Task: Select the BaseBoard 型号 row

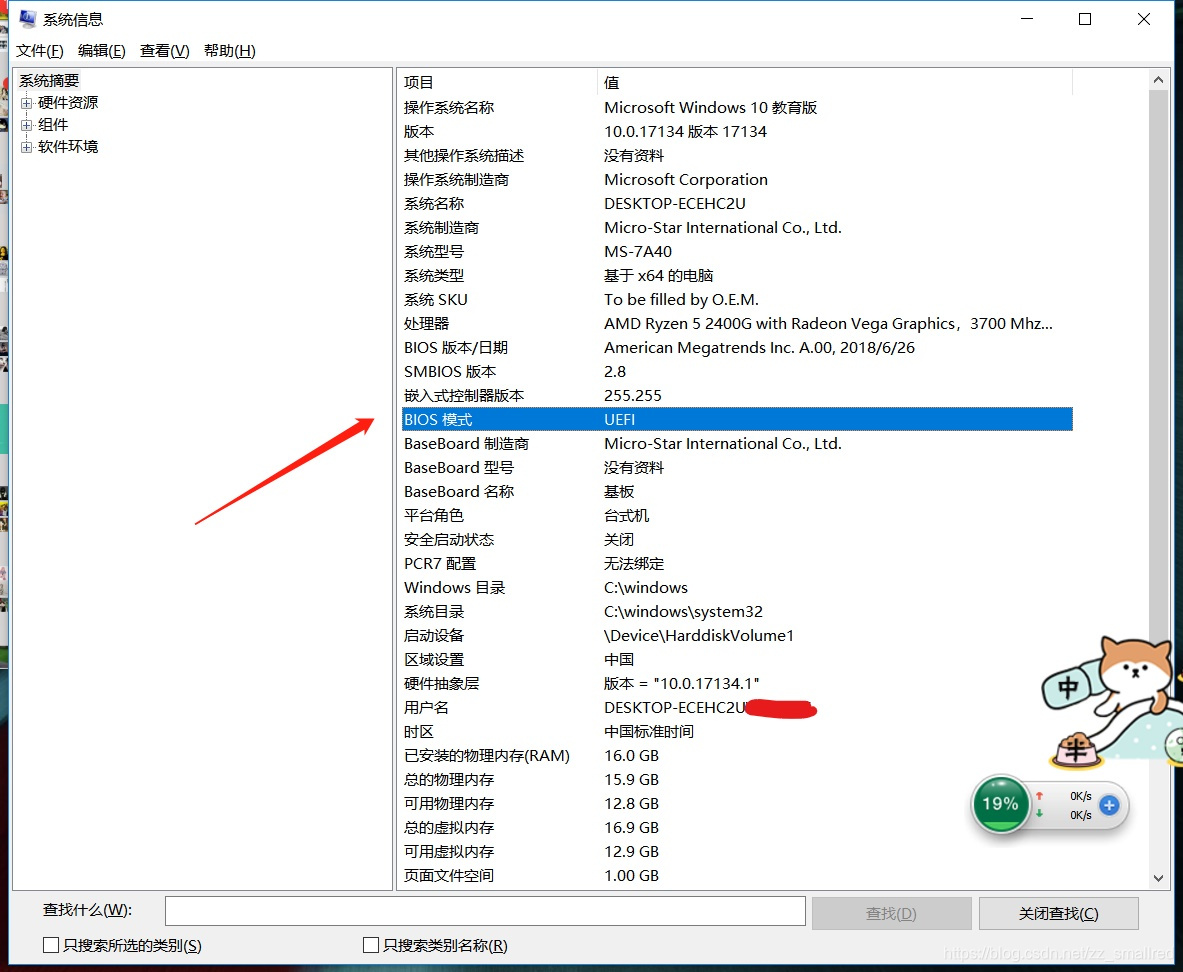Action: pyautogui.click(x=737, y=468)
